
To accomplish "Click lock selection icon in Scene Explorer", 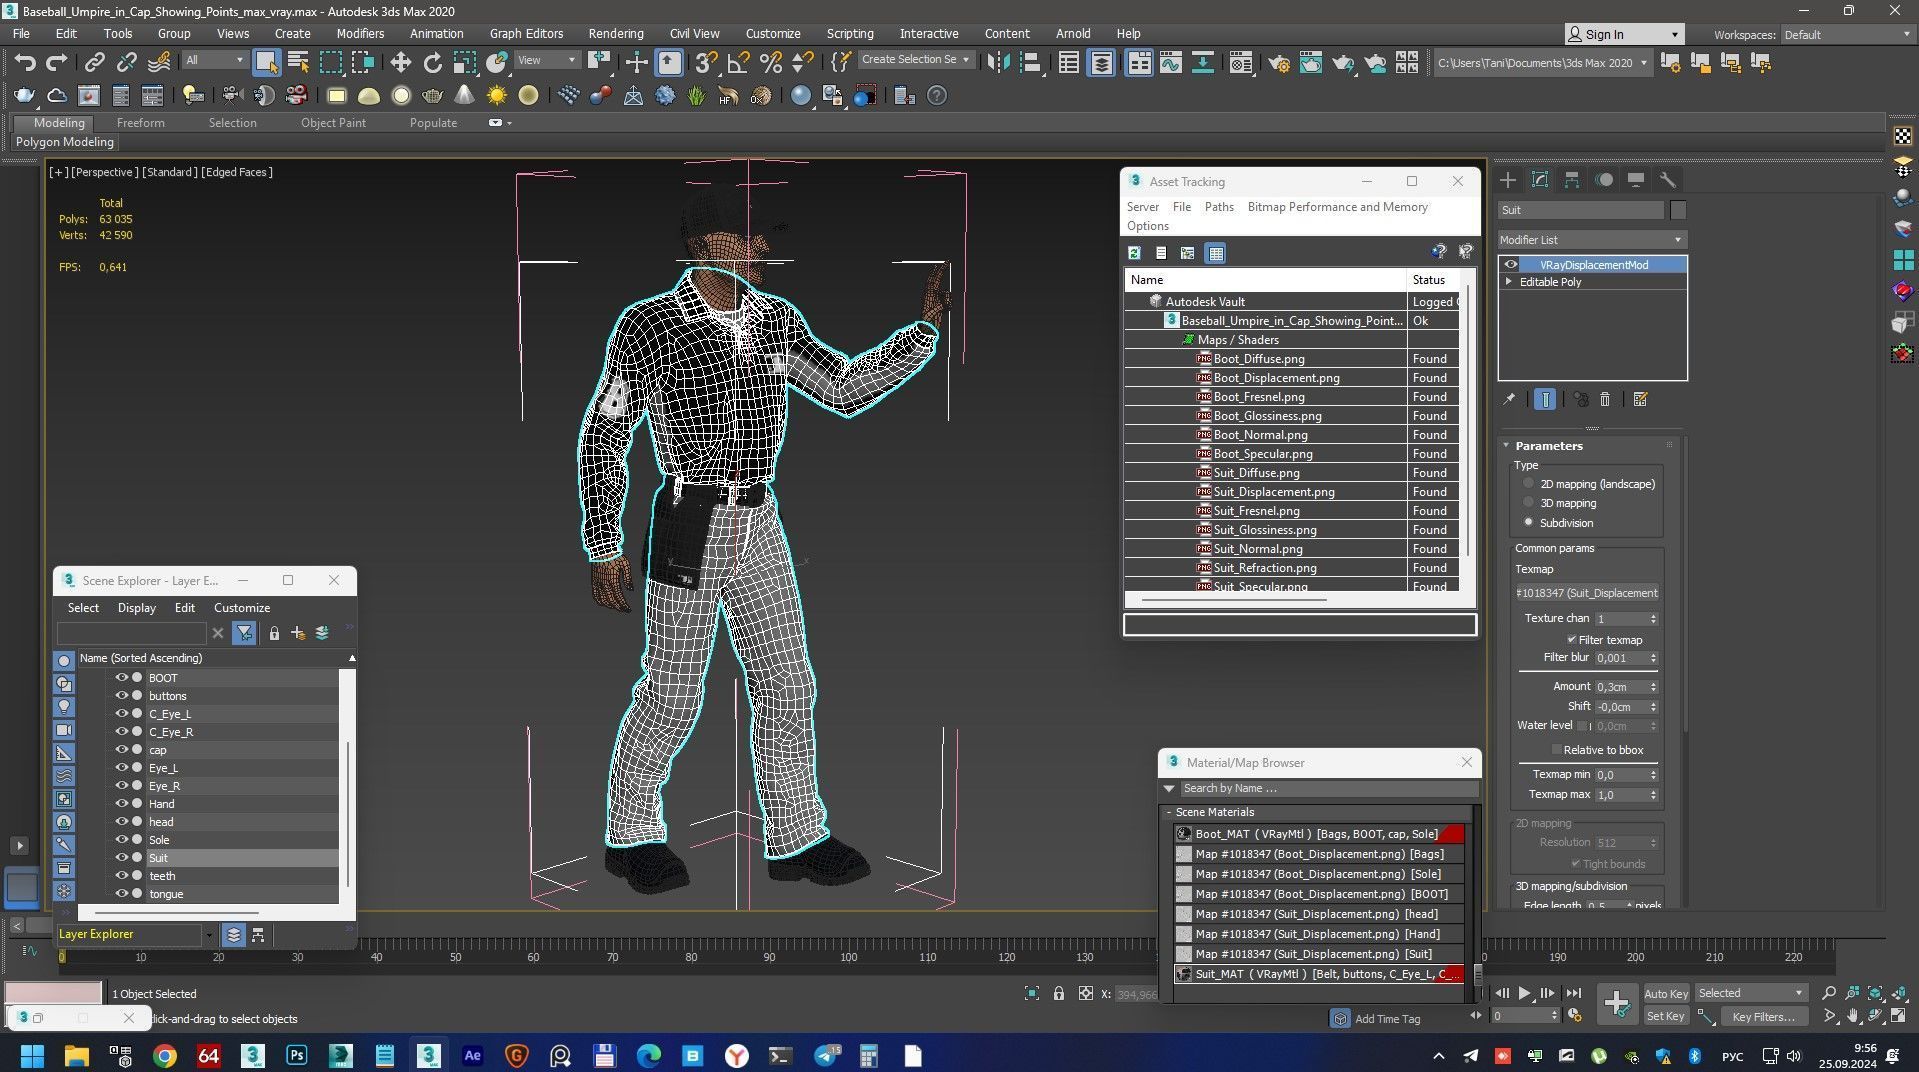I will point(274,633).
